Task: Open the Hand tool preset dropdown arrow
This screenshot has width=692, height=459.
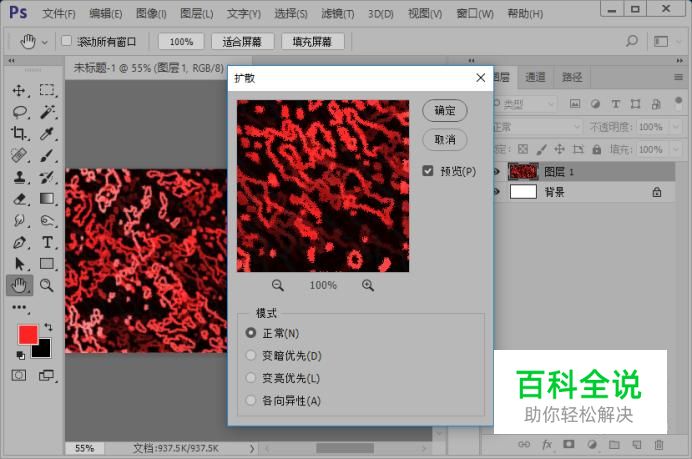Action: pos(45,43)
